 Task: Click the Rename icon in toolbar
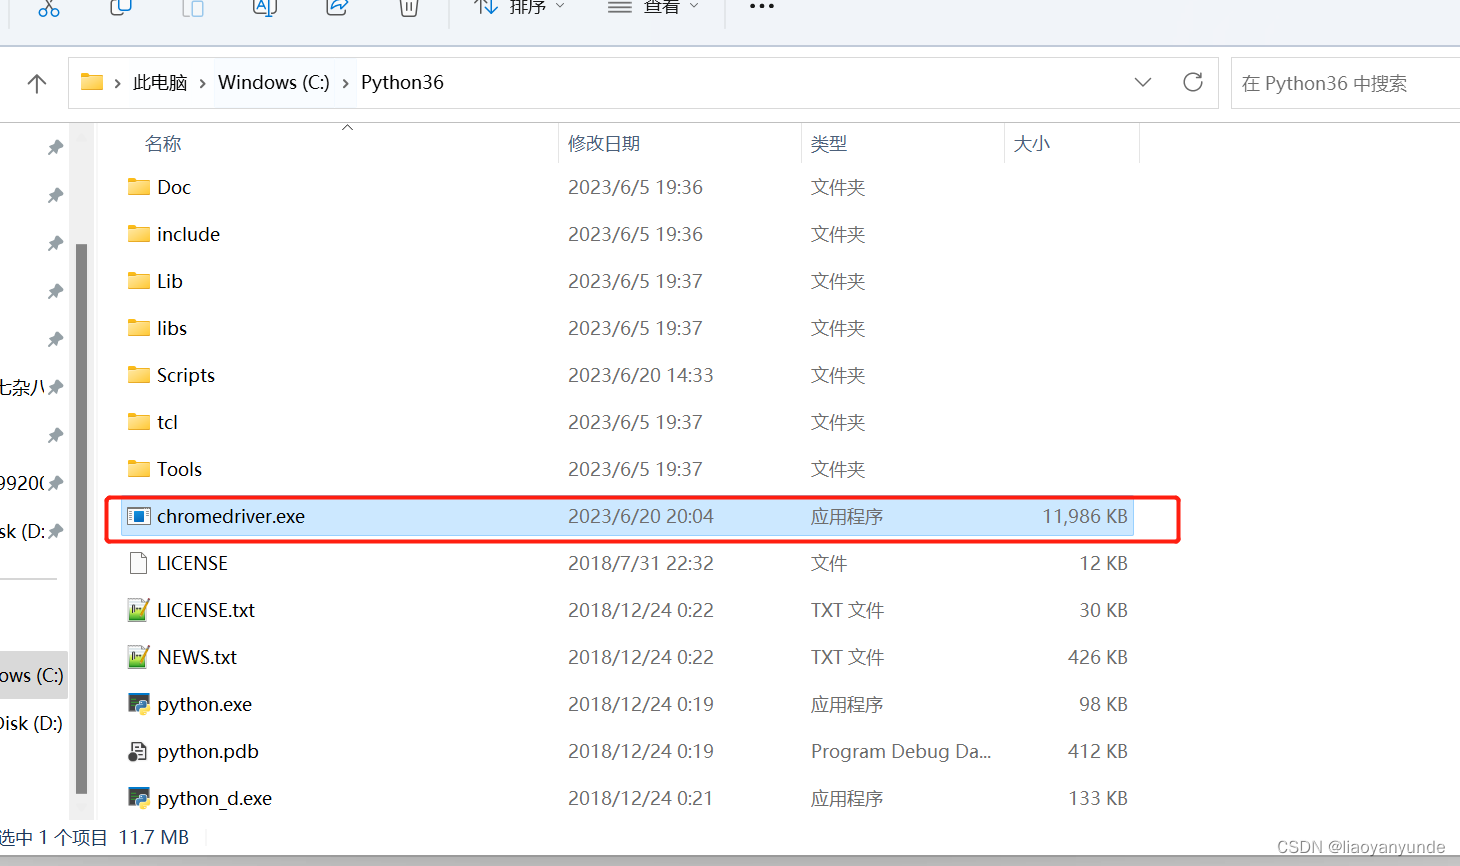coord(265,8)
